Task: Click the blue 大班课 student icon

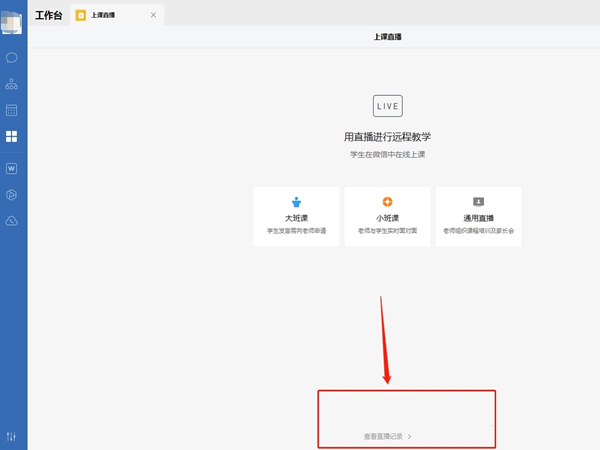Action: (x=297, y=202)
